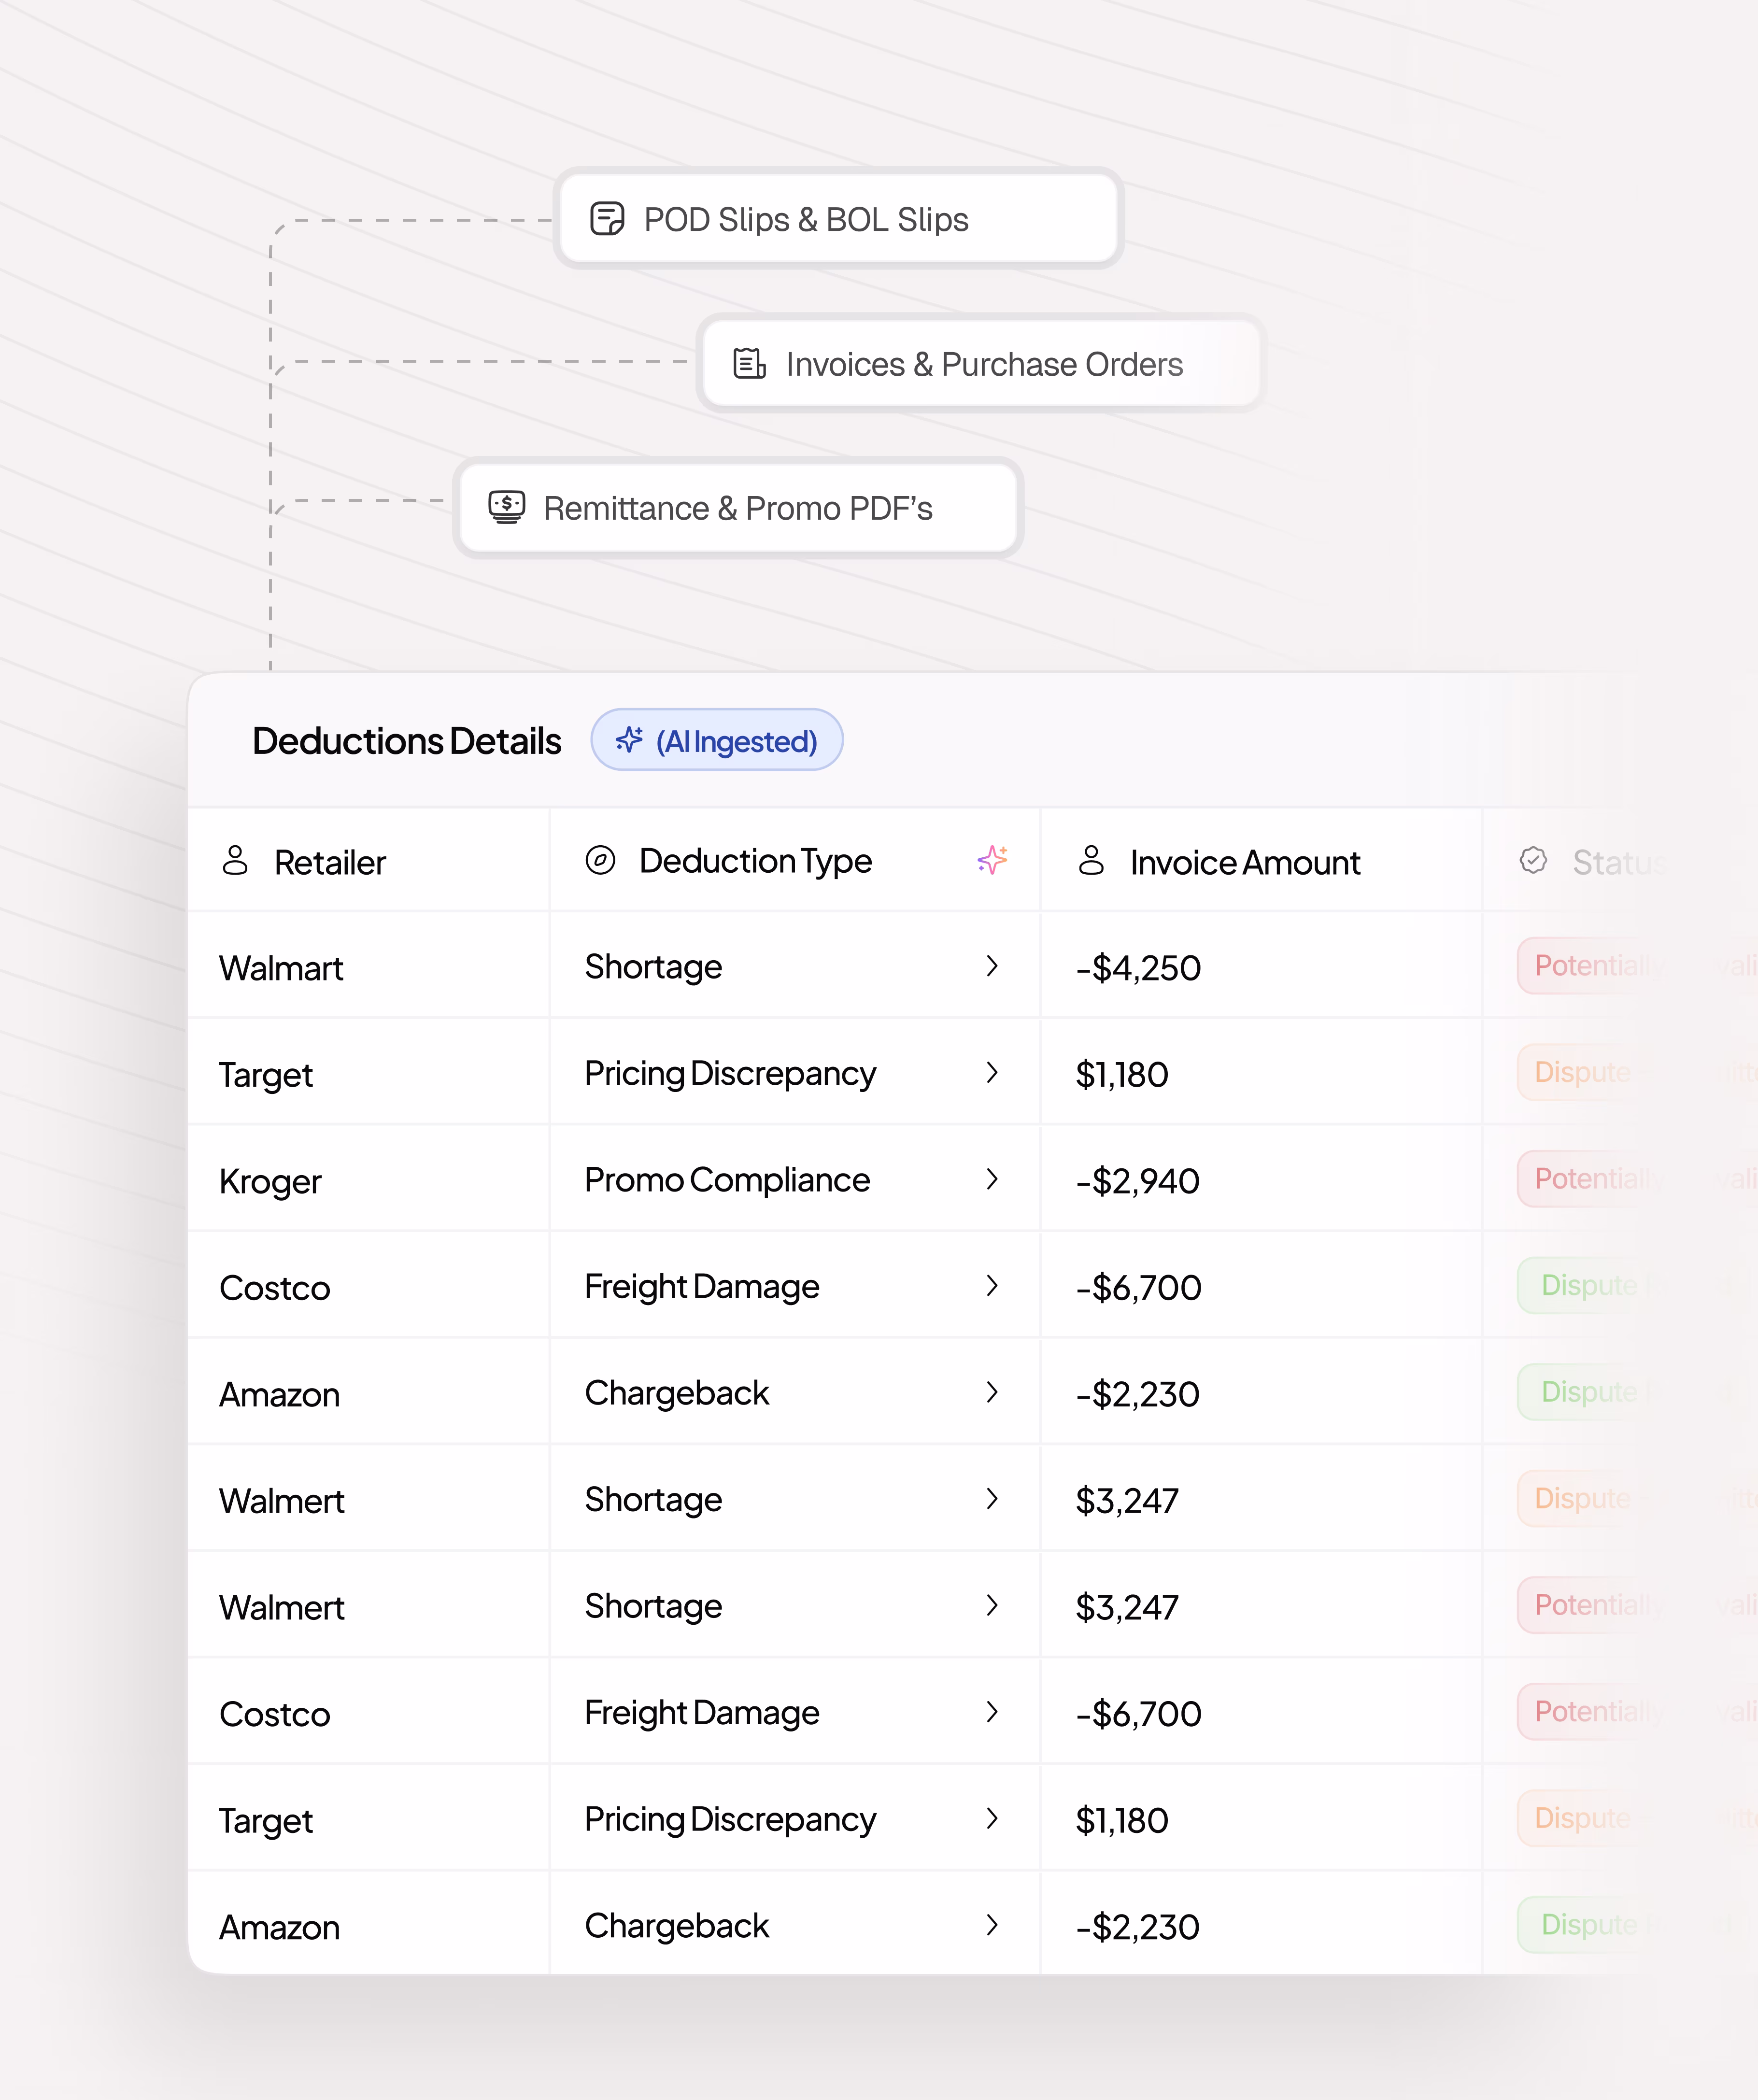Image resolution: width=1758 pixels, height=2100 pixels.
Task: Expand the last Amazon Chargeback chevron
Action: [x=992, y=1925]
